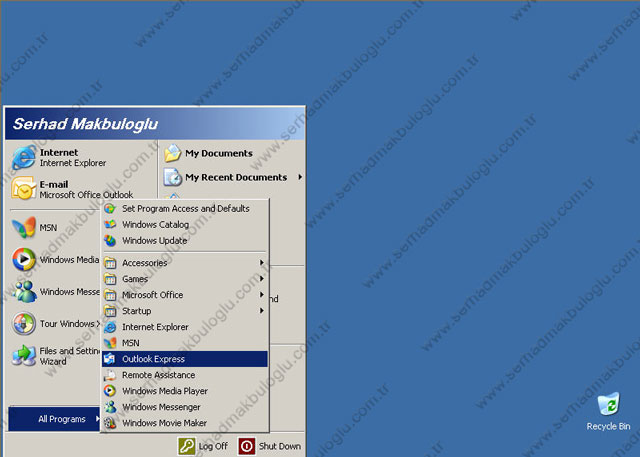The width and height of the screenshot is (640, 457).
Task: Click the Startup folder icon
Action: [x=110, y=311]
